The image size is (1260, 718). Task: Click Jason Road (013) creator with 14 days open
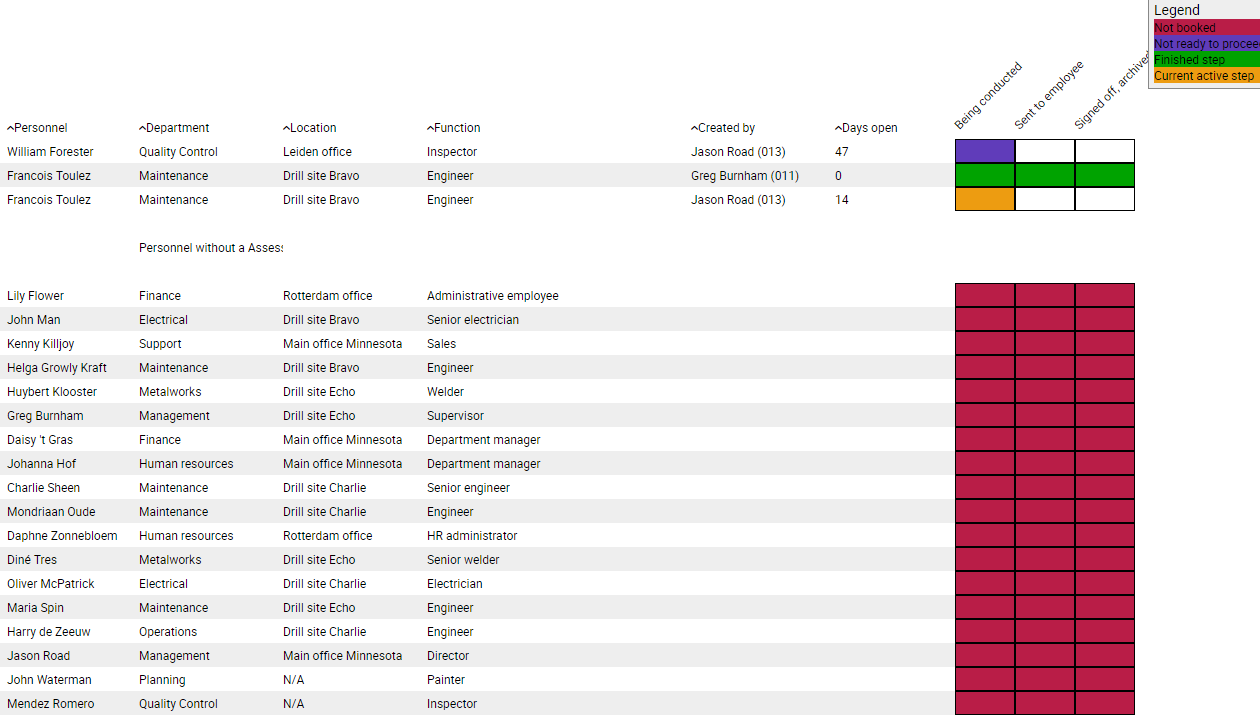pos(738,200)
